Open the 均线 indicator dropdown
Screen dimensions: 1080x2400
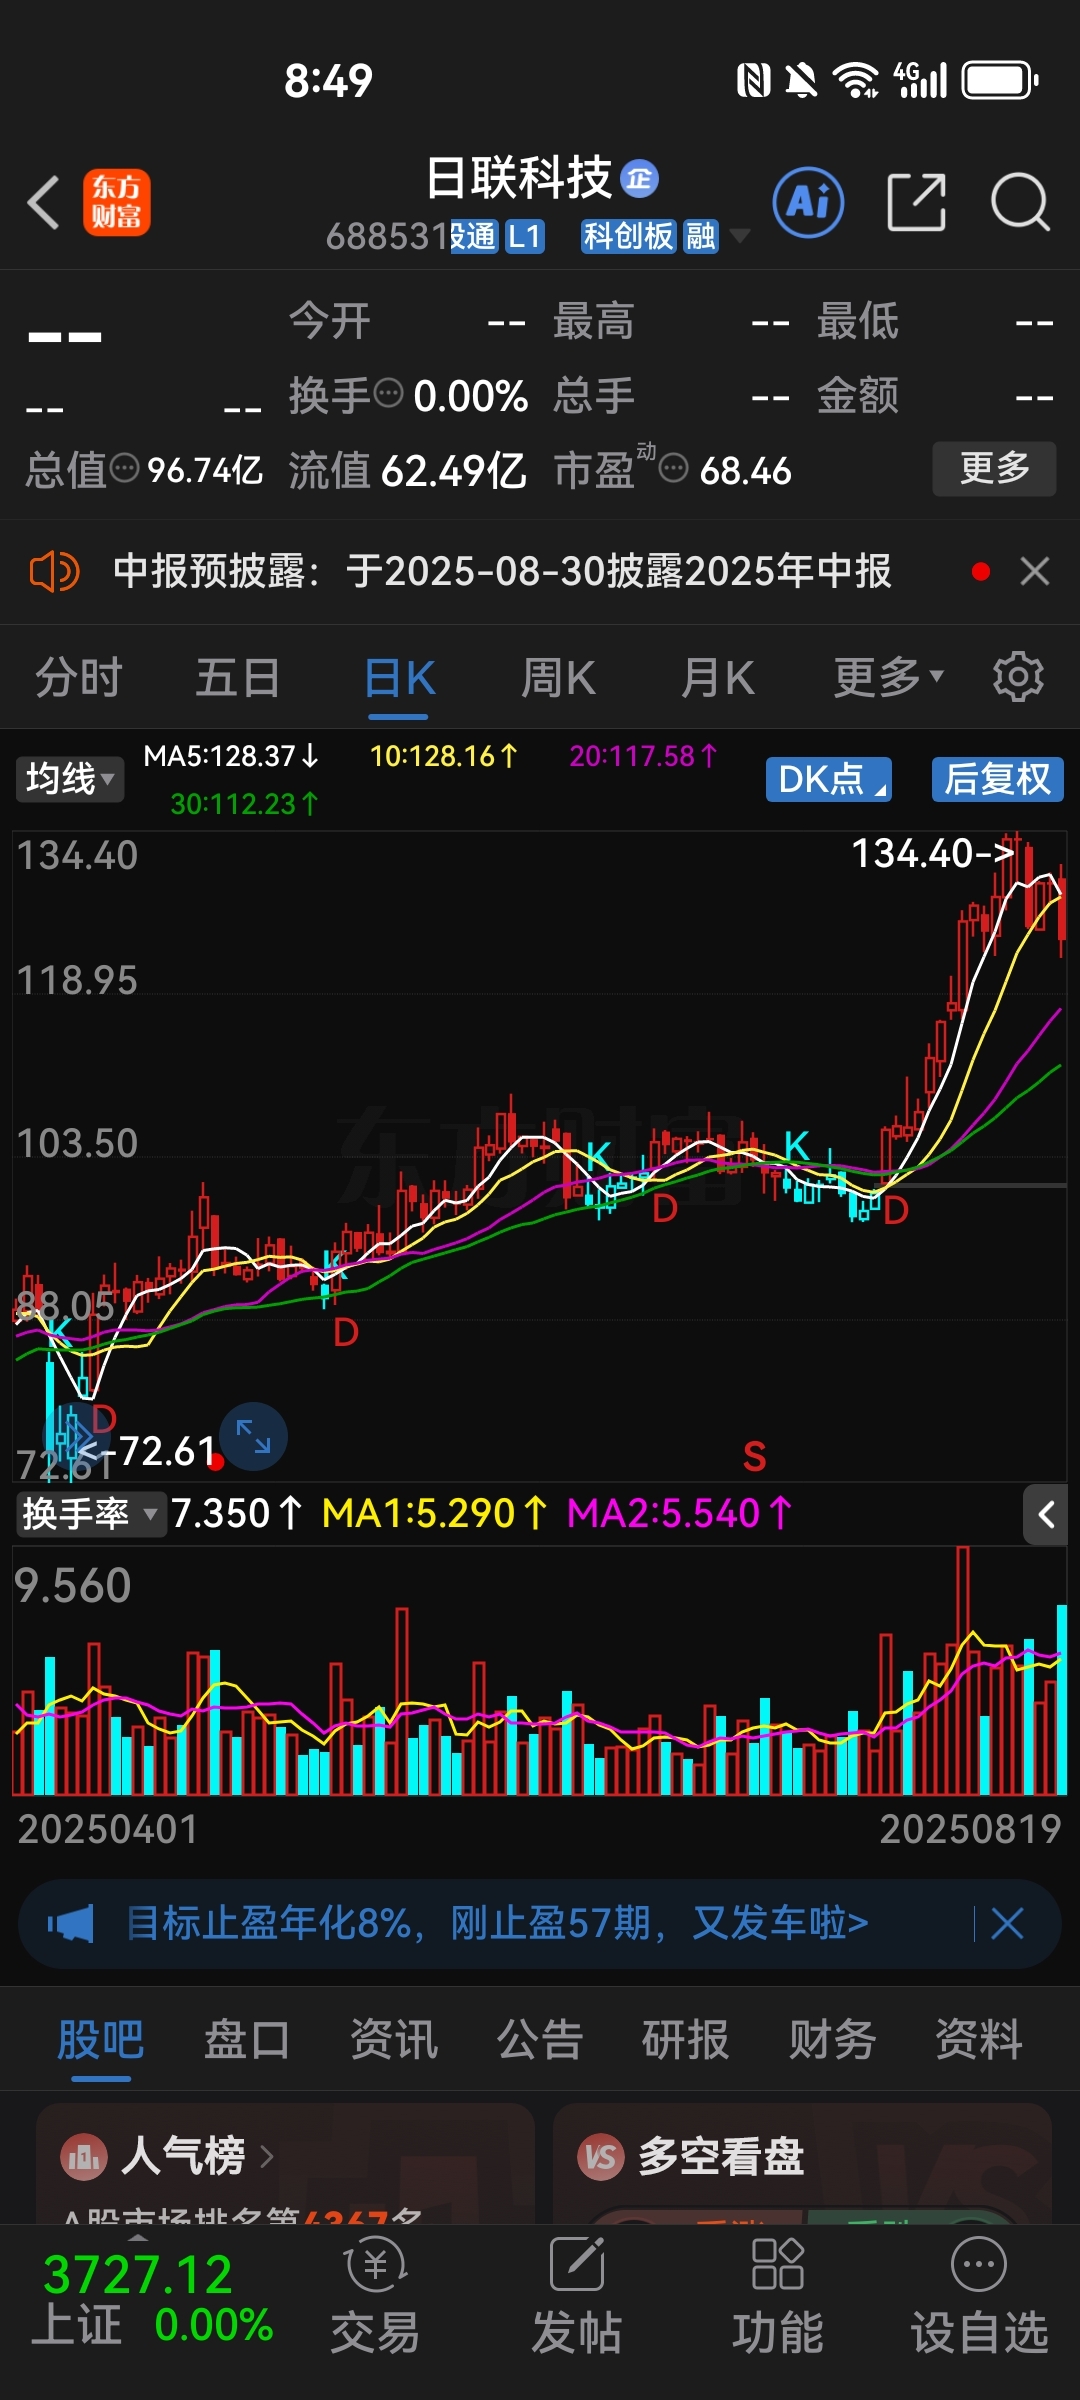point(69,779)
